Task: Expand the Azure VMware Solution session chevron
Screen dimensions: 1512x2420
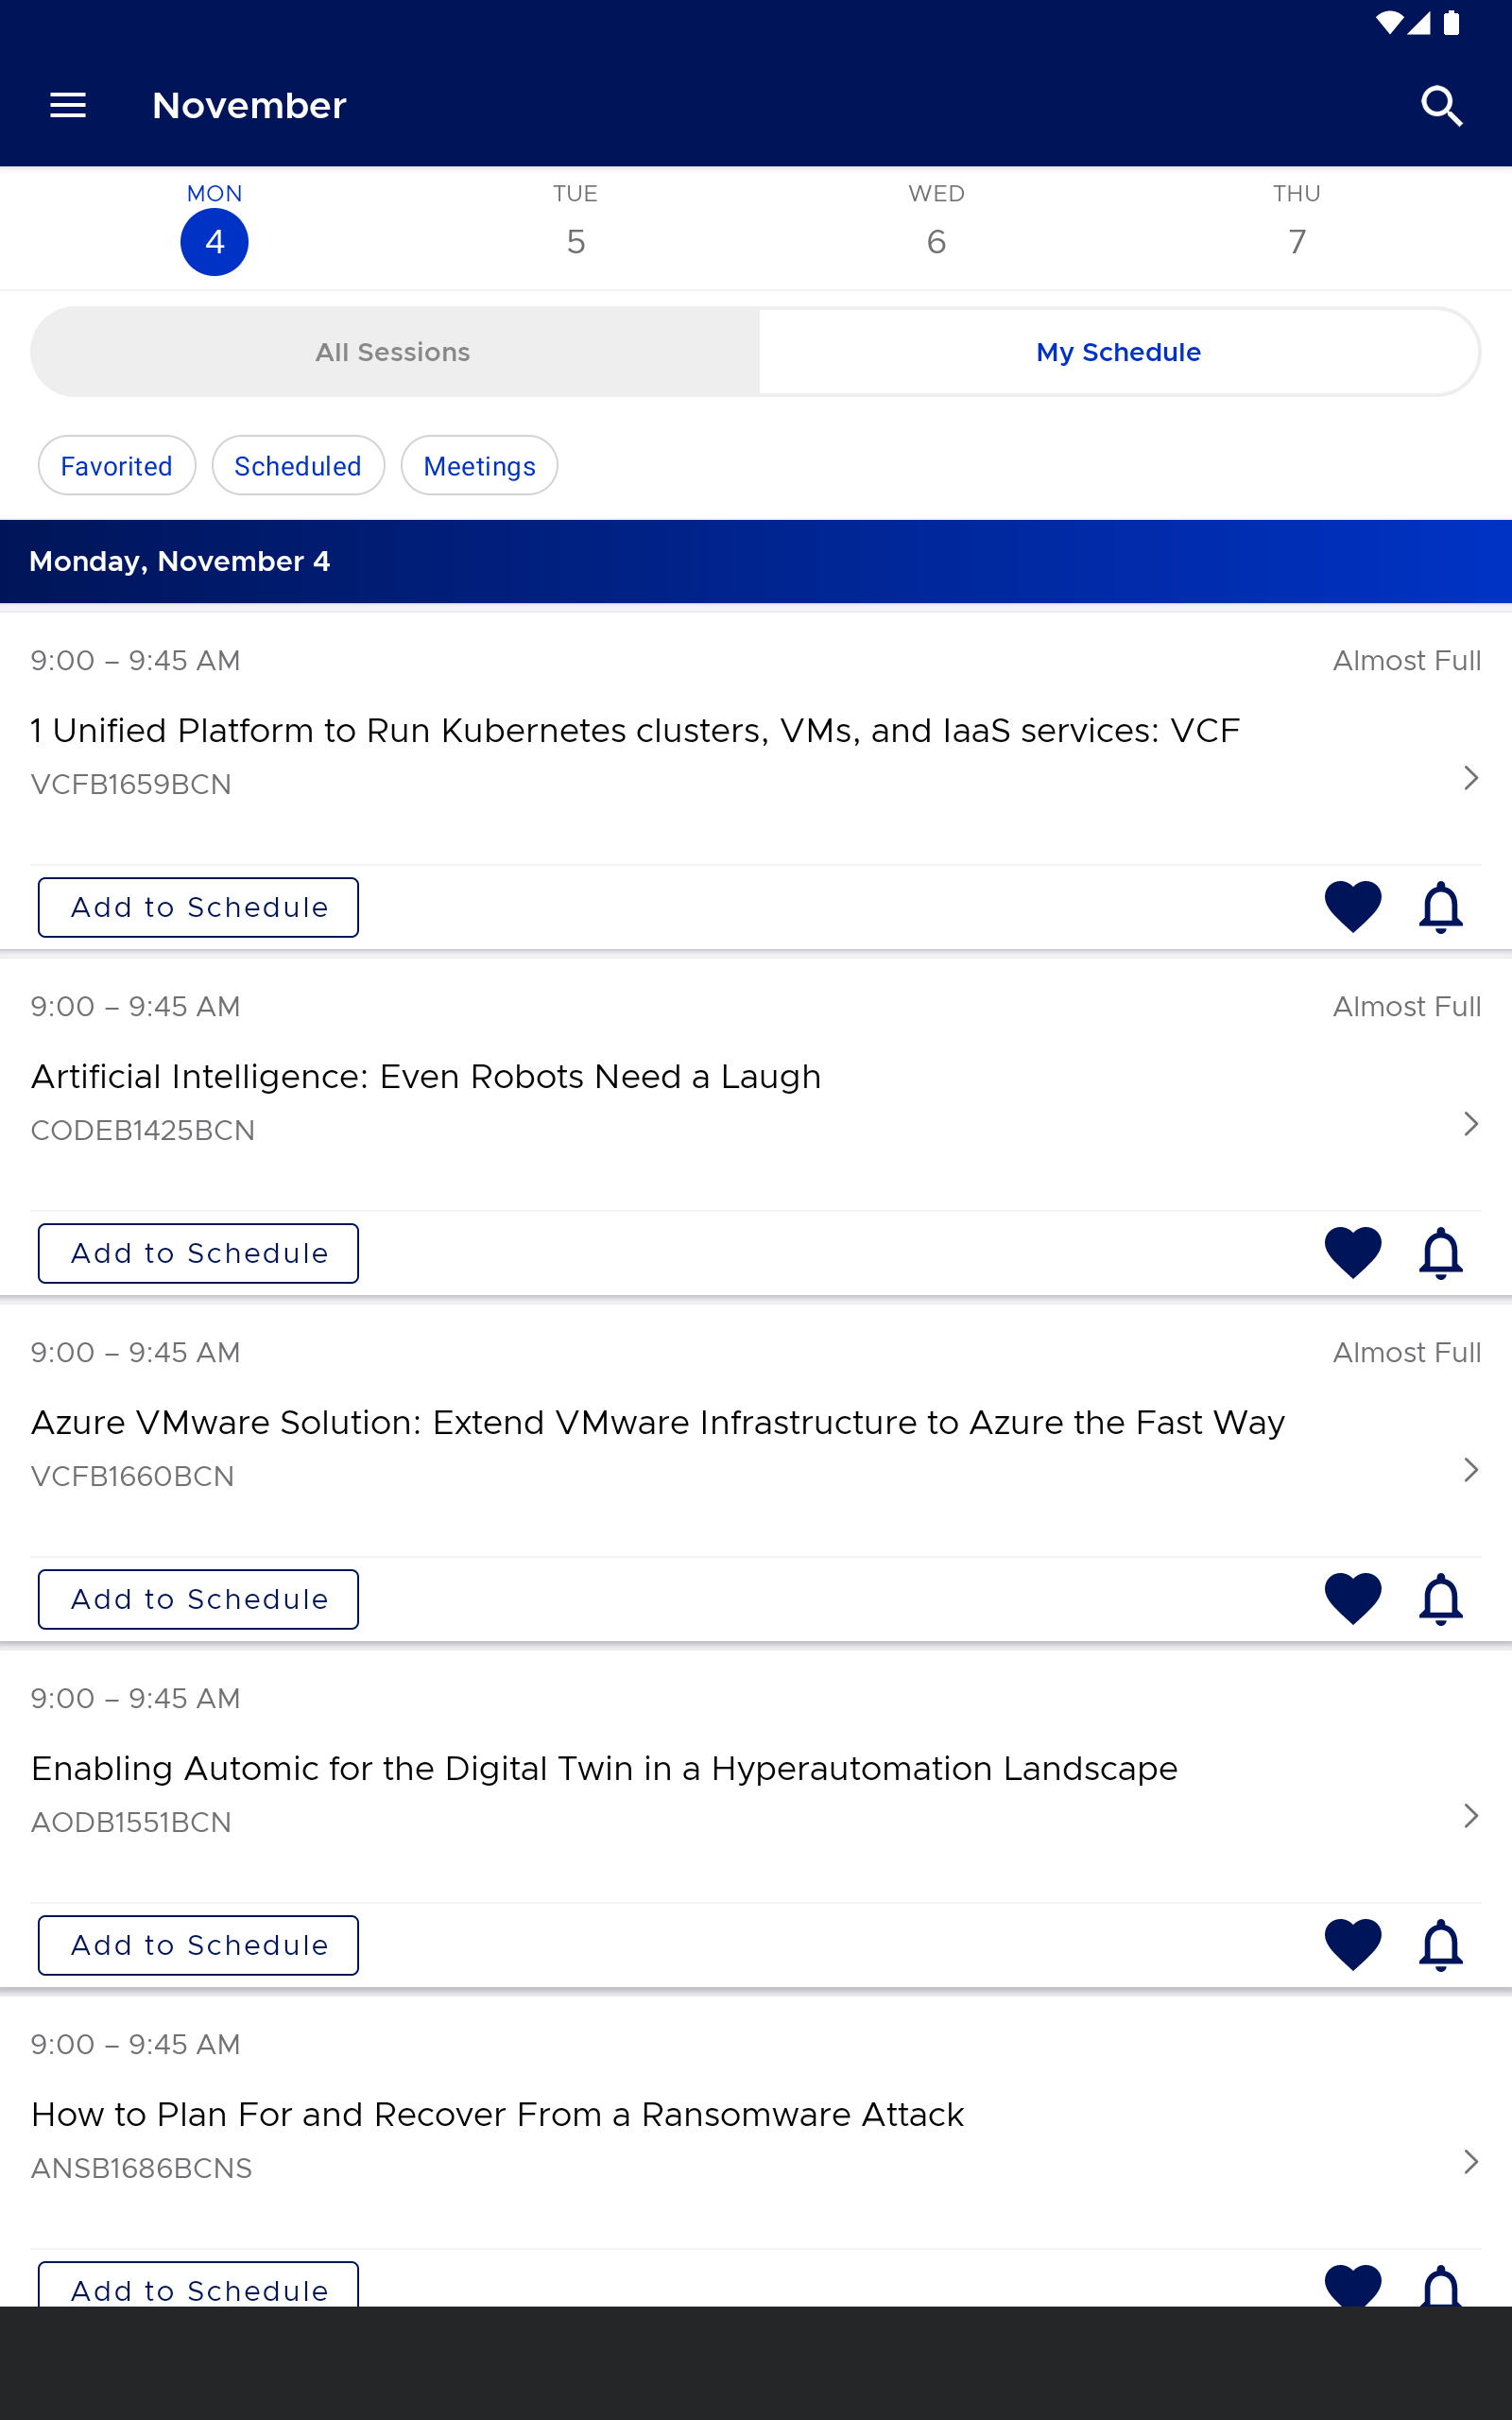Action: [x=1470, y=1469]
